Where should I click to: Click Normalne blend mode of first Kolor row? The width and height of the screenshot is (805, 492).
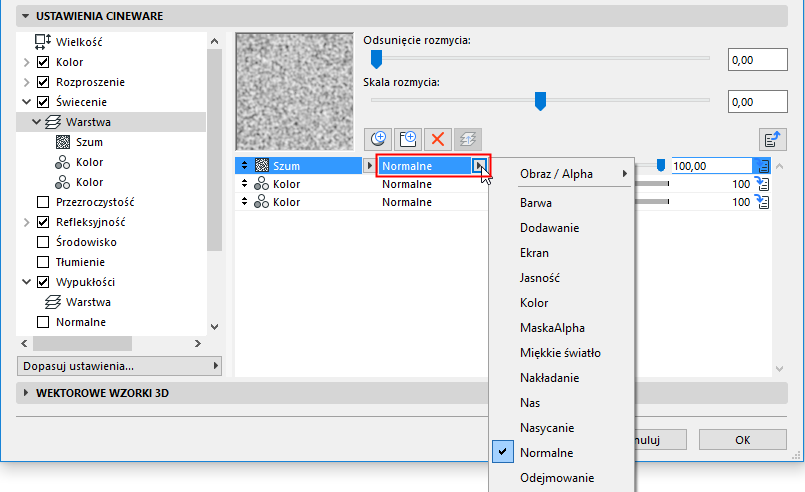click(x=407, y=184)
